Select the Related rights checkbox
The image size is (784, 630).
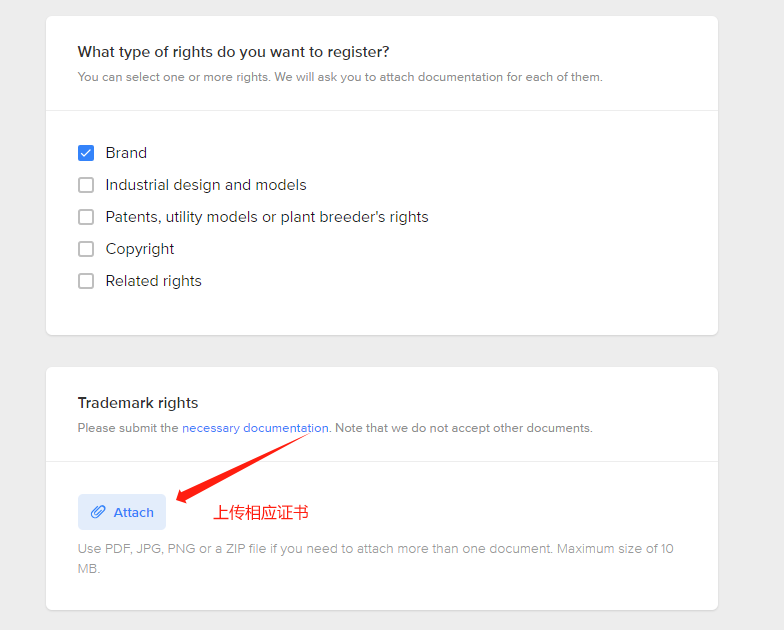(86, 281)
